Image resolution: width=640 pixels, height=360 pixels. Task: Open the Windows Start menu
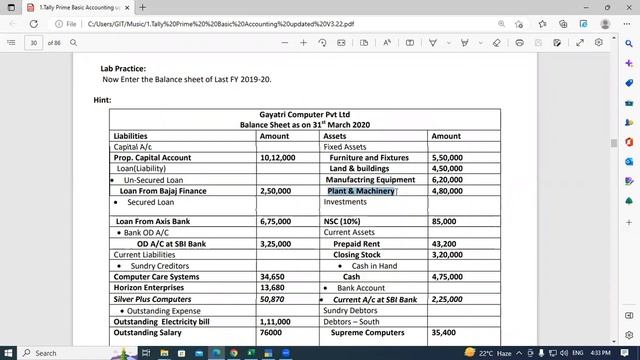point(8,353)
